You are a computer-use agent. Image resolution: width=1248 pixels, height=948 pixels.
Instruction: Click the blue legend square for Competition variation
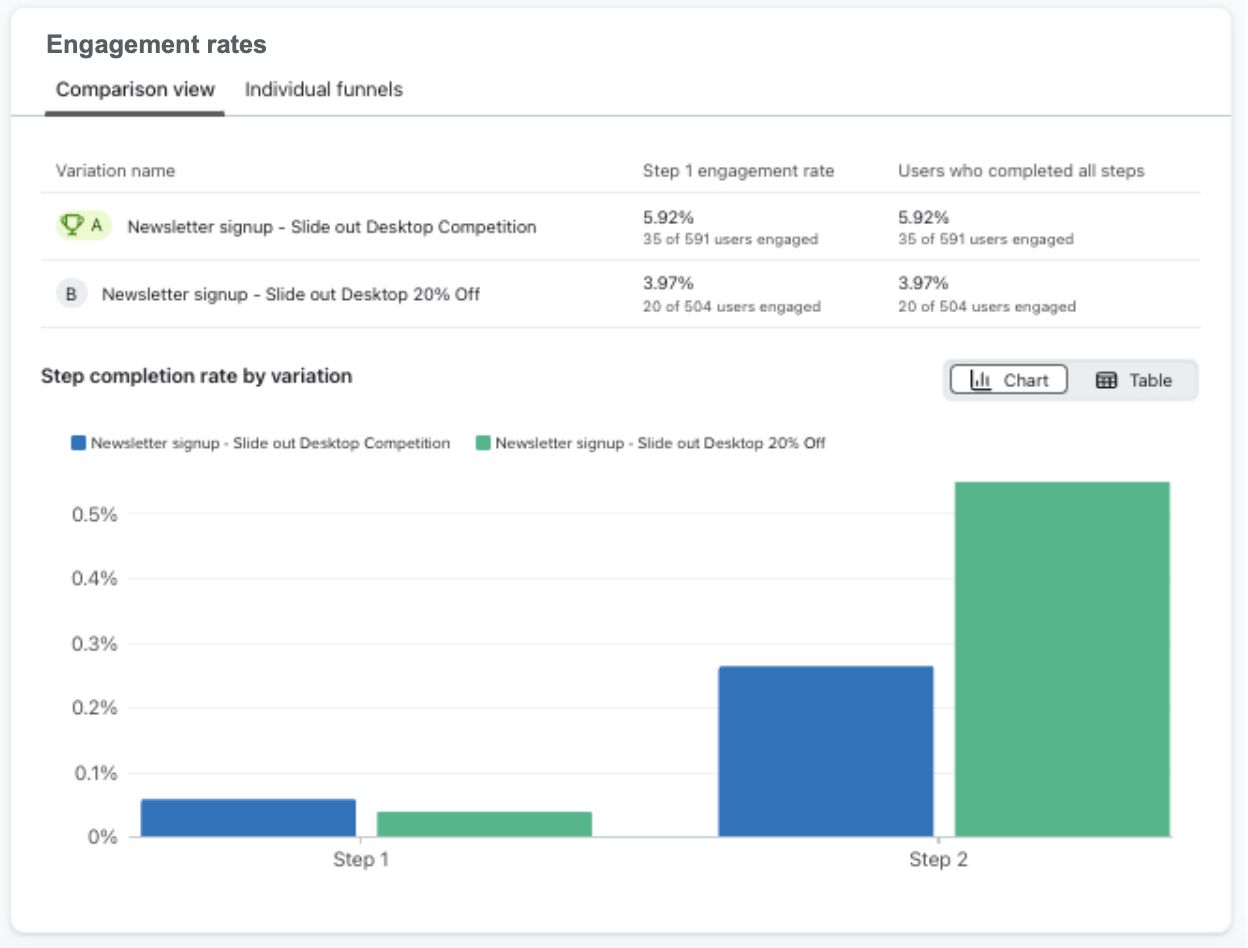coord(77,441)
